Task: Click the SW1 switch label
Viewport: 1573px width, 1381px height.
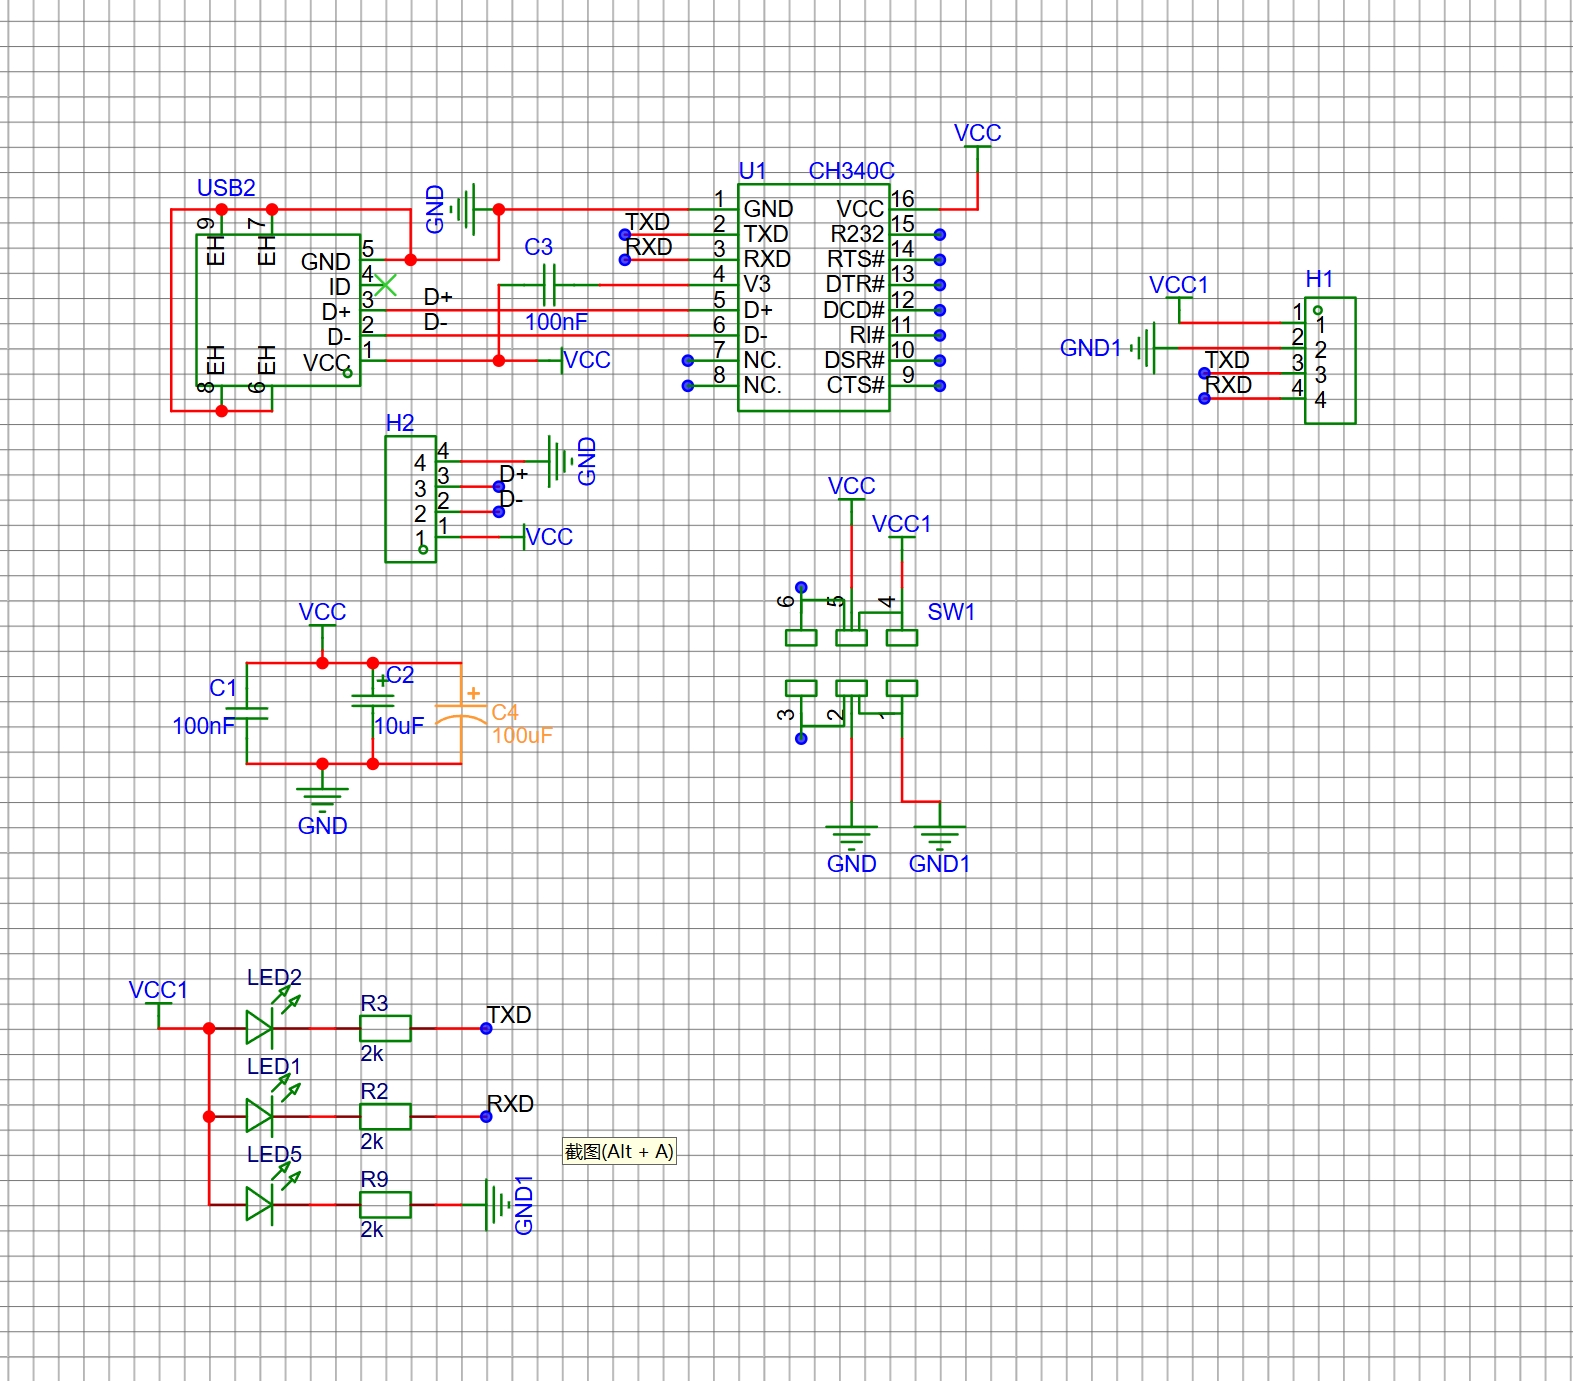Action: [x=950, y=612]
